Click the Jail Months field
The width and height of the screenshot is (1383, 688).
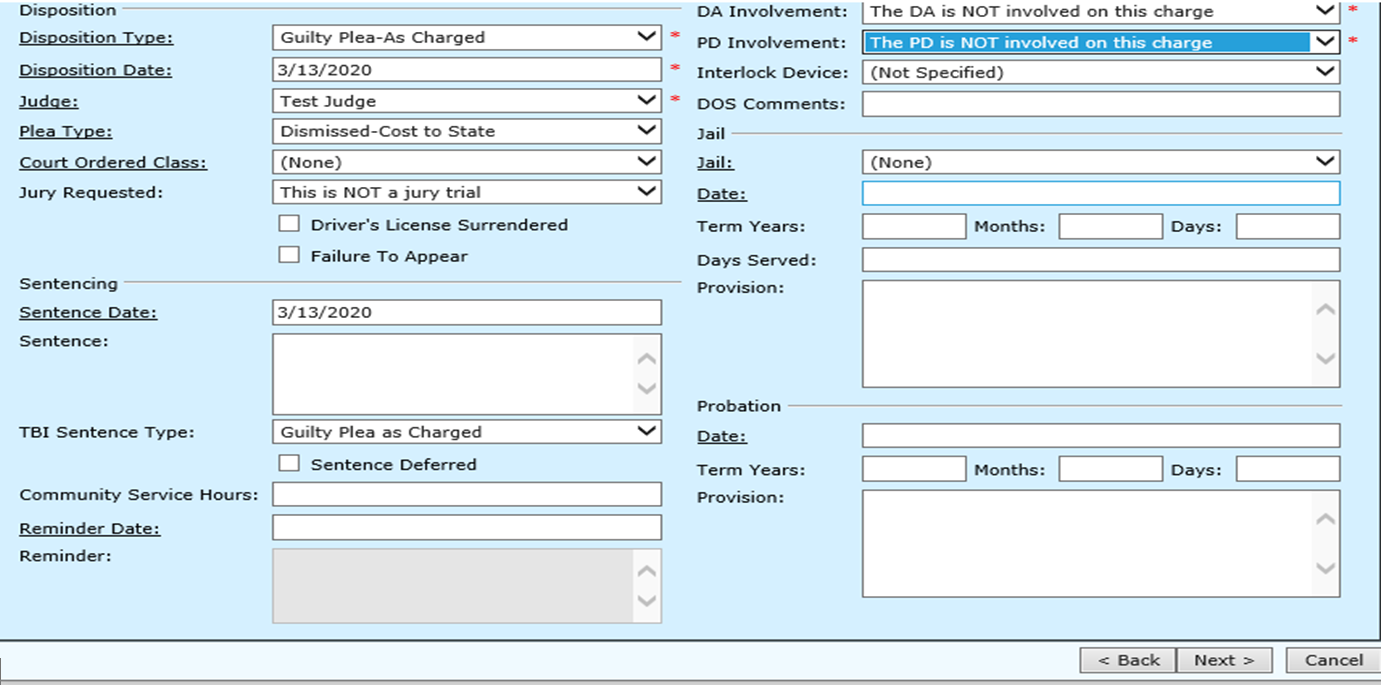coord(1110,226)
